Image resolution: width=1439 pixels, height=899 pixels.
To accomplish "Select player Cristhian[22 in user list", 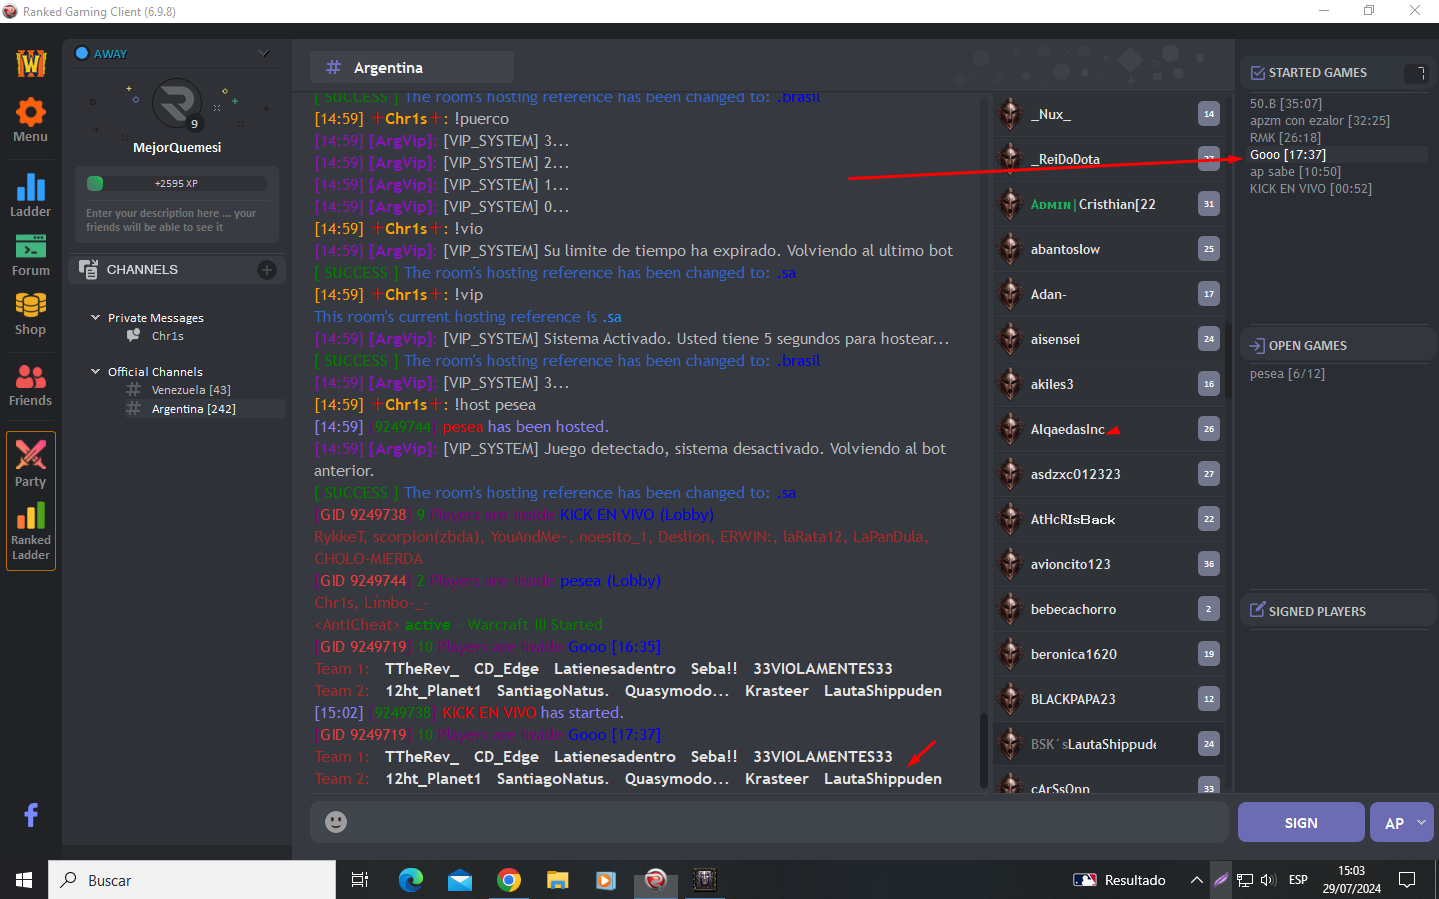I will (1093, 204).
